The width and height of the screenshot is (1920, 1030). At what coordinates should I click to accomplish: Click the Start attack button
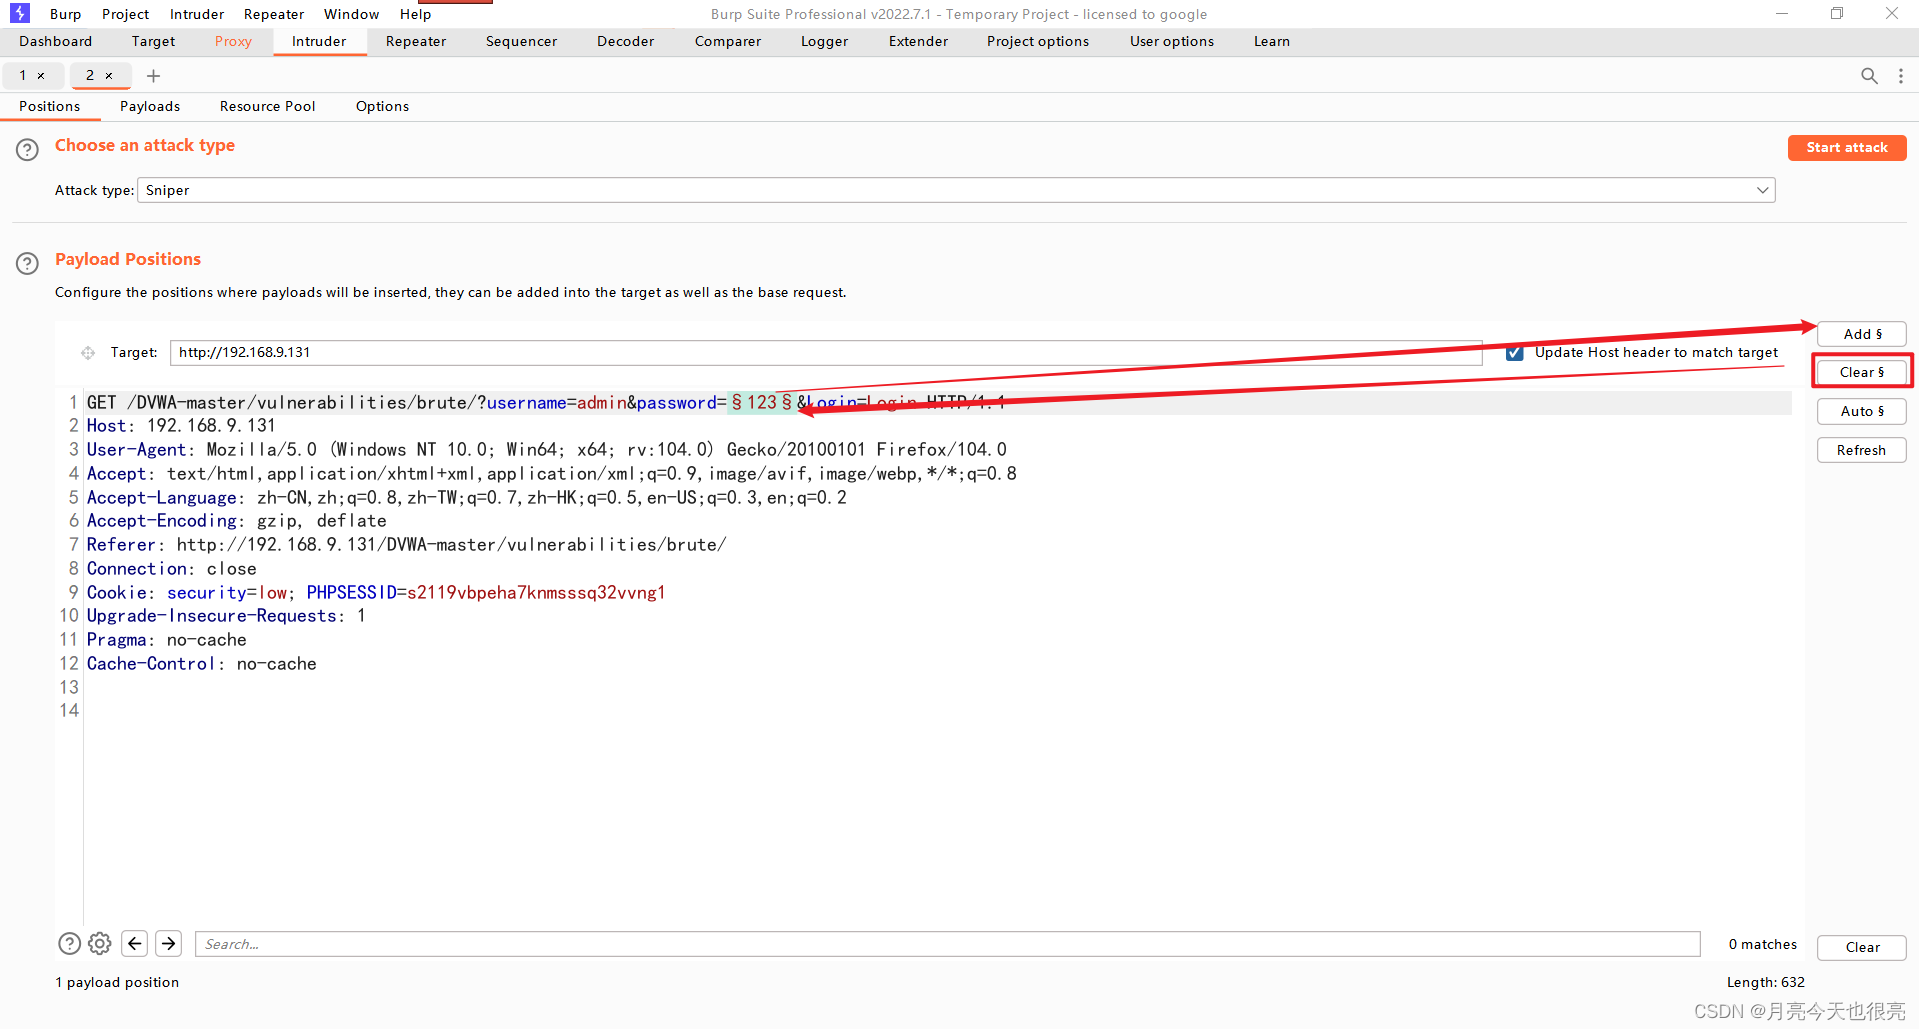(1847, 147)
